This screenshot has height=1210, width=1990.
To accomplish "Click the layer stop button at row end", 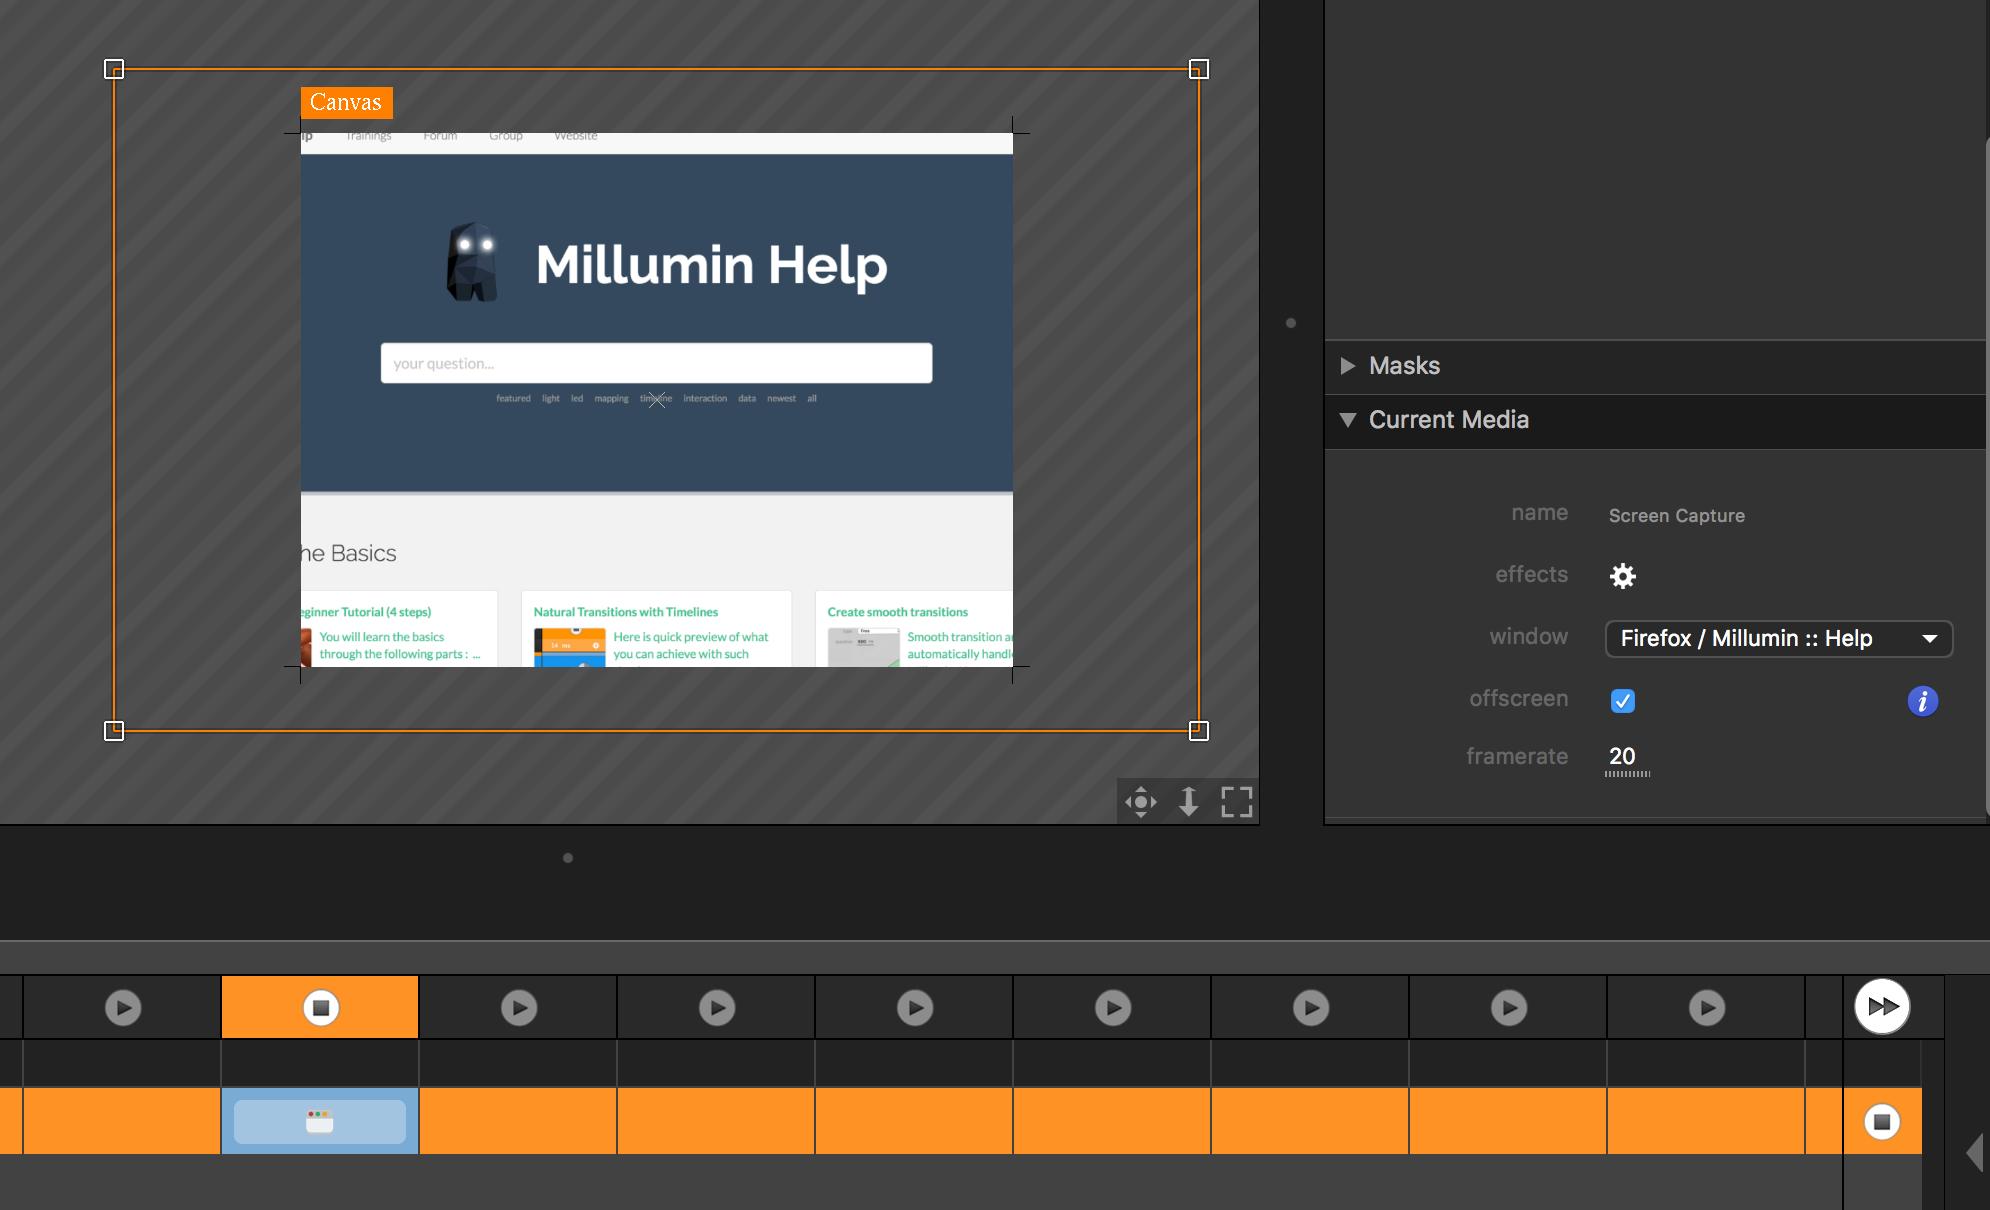I will (1881, 1122).
